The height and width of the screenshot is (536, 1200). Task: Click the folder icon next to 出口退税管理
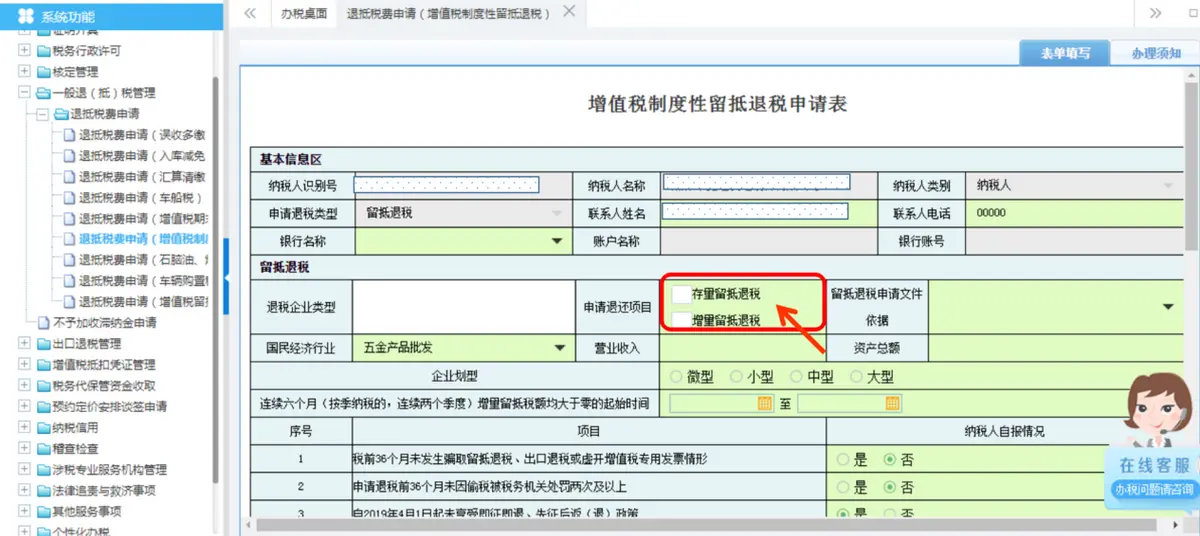pos(43,344)
